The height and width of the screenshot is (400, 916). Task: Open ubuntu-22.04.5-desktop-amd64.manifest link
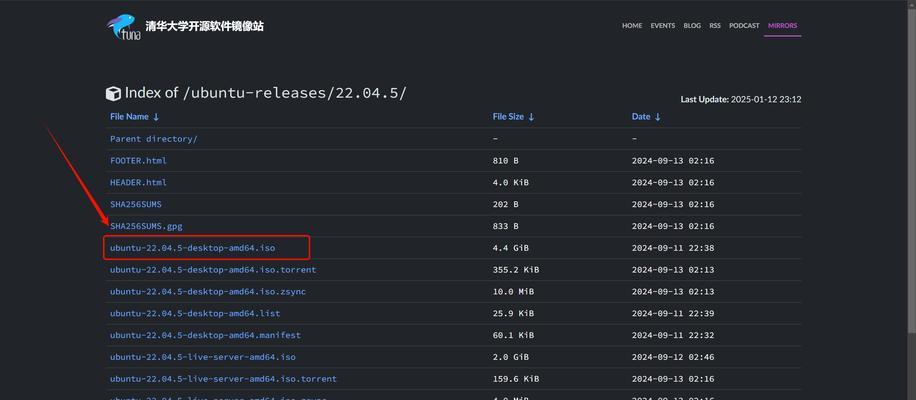[205, 335]
